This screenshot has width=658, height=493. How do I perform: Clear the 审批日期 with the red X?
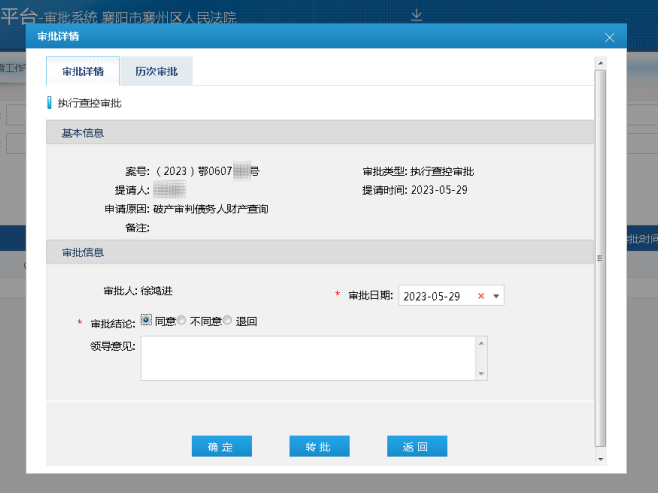tap(481, 296)
